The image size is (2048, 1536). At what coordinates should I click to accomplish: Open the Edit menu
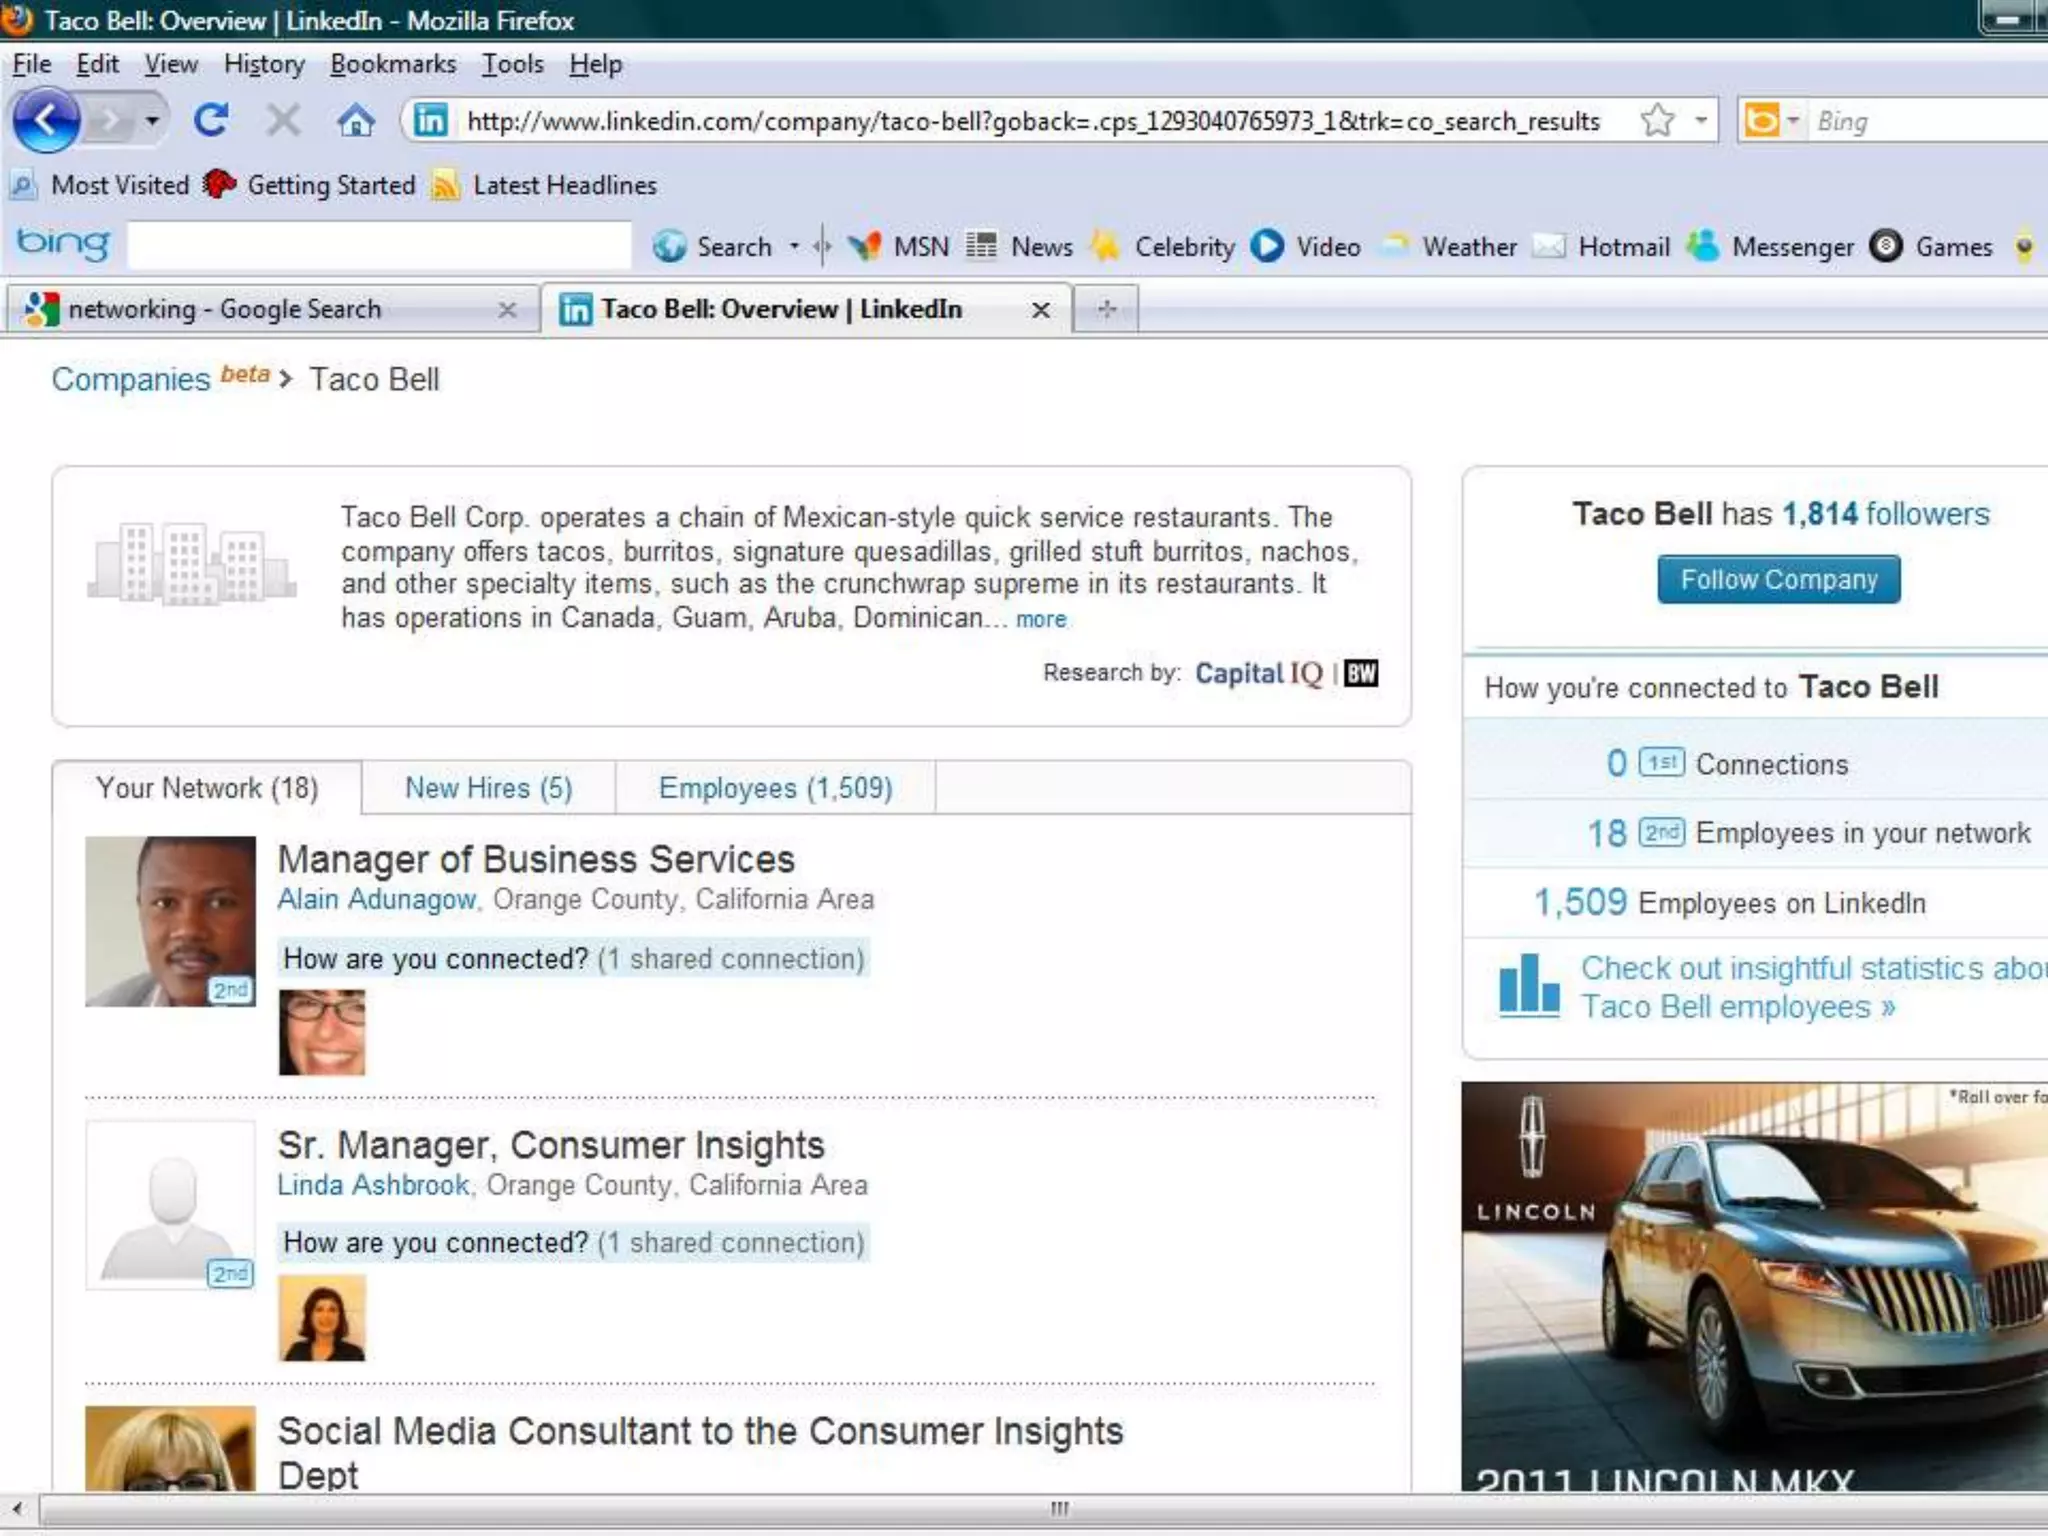coord(97,64)
